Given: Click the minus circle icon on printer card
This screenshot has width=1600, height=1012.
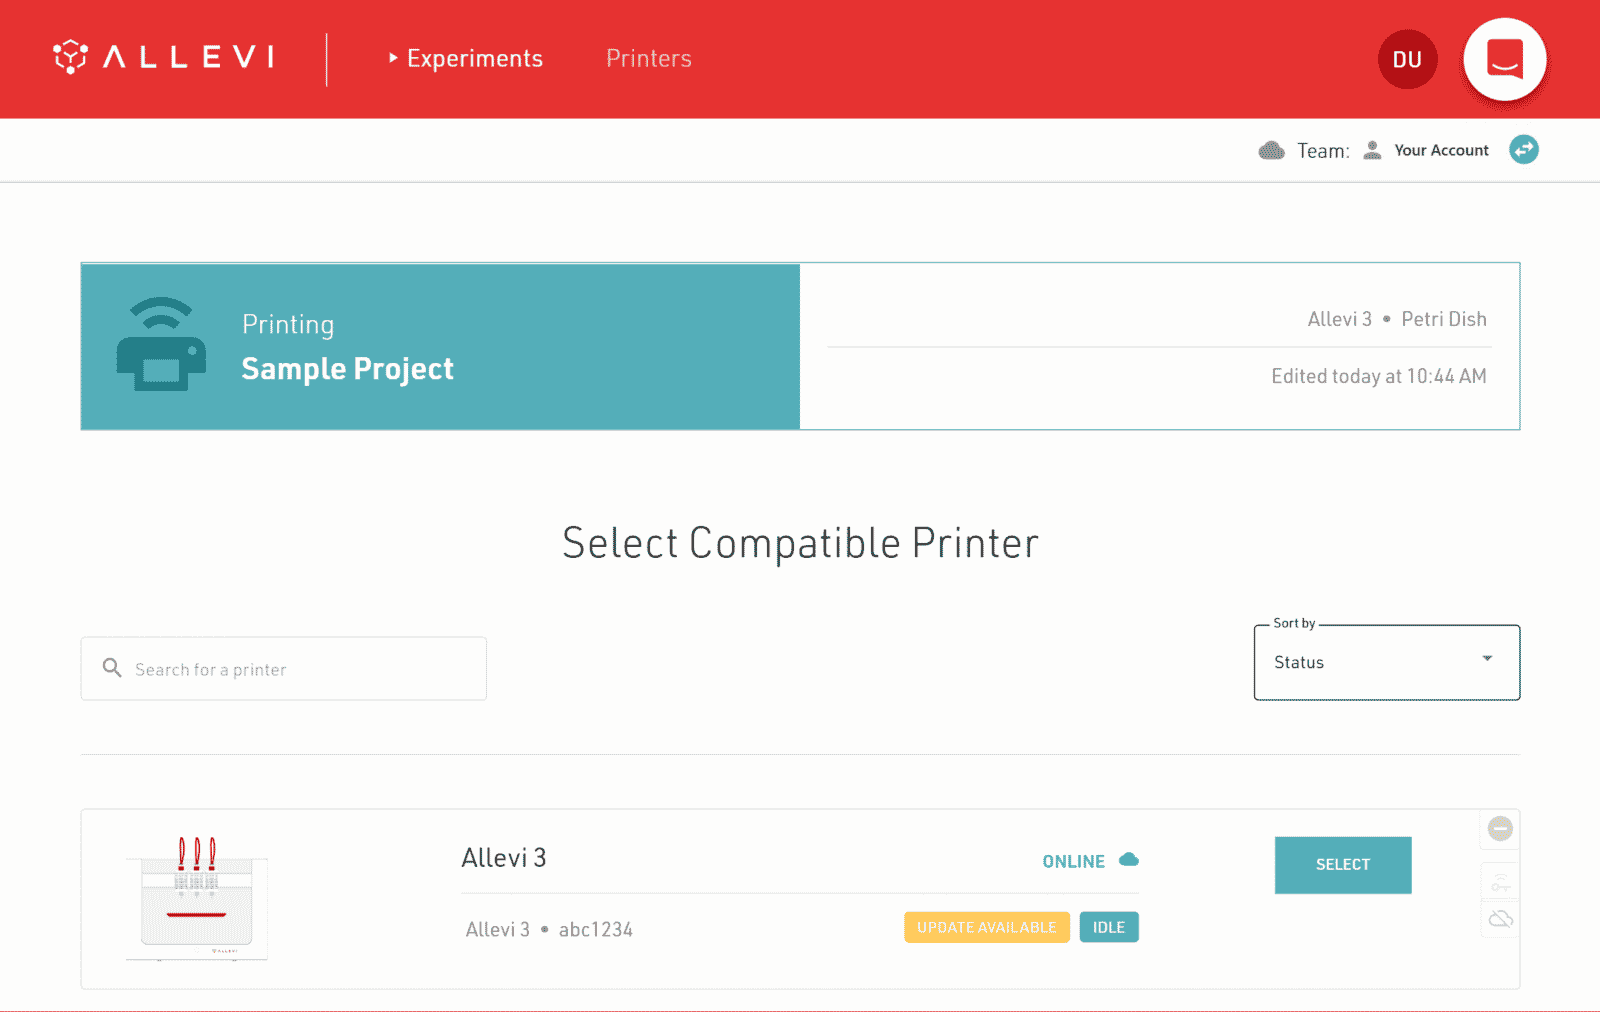Looking at the screenshot, I should (x=1500, y=828).
